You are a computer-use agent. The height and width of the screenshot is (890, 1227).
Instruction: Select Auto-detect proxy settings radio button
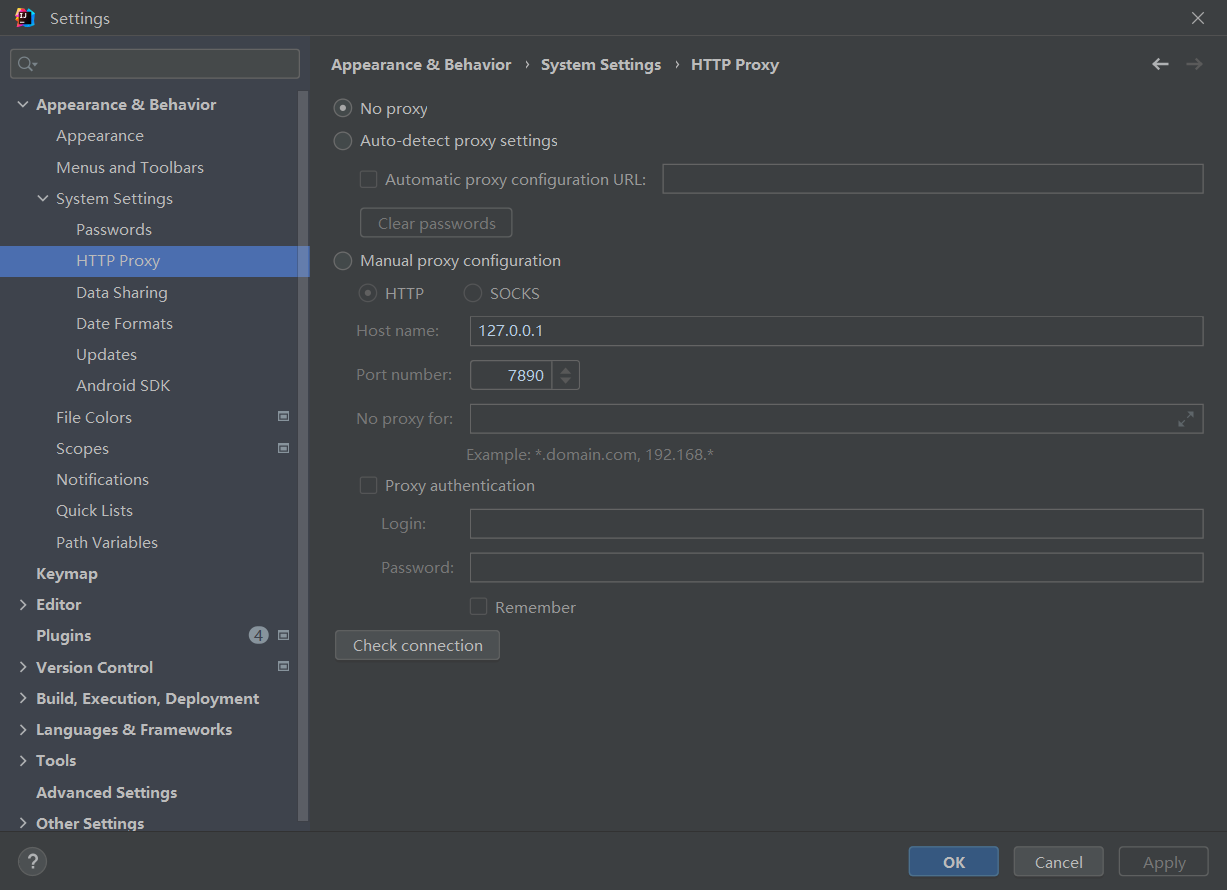343,141
